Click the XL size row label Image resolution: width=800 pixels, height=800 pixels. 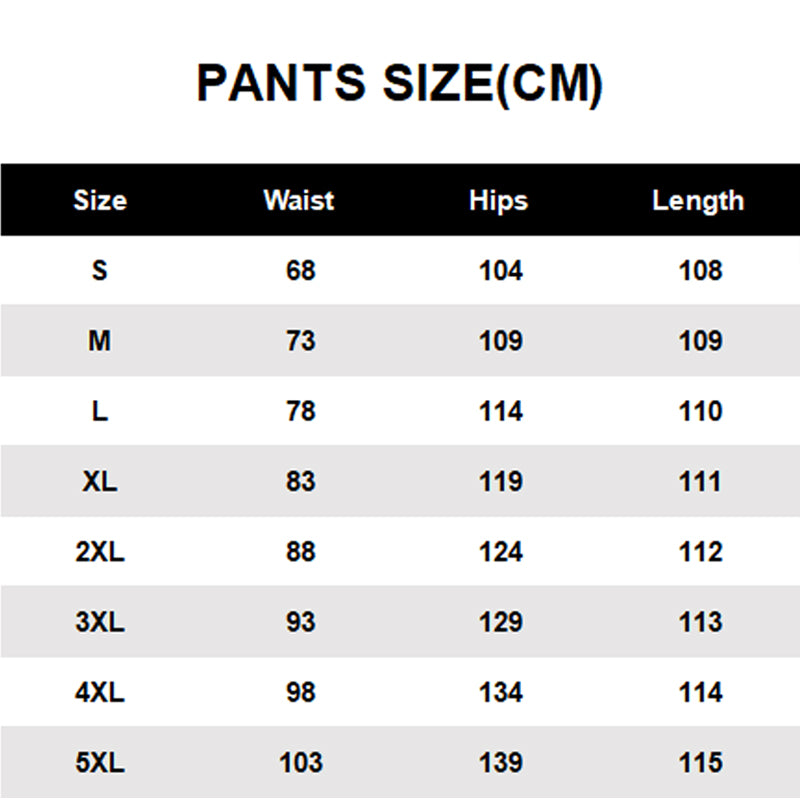coord(100,482)
